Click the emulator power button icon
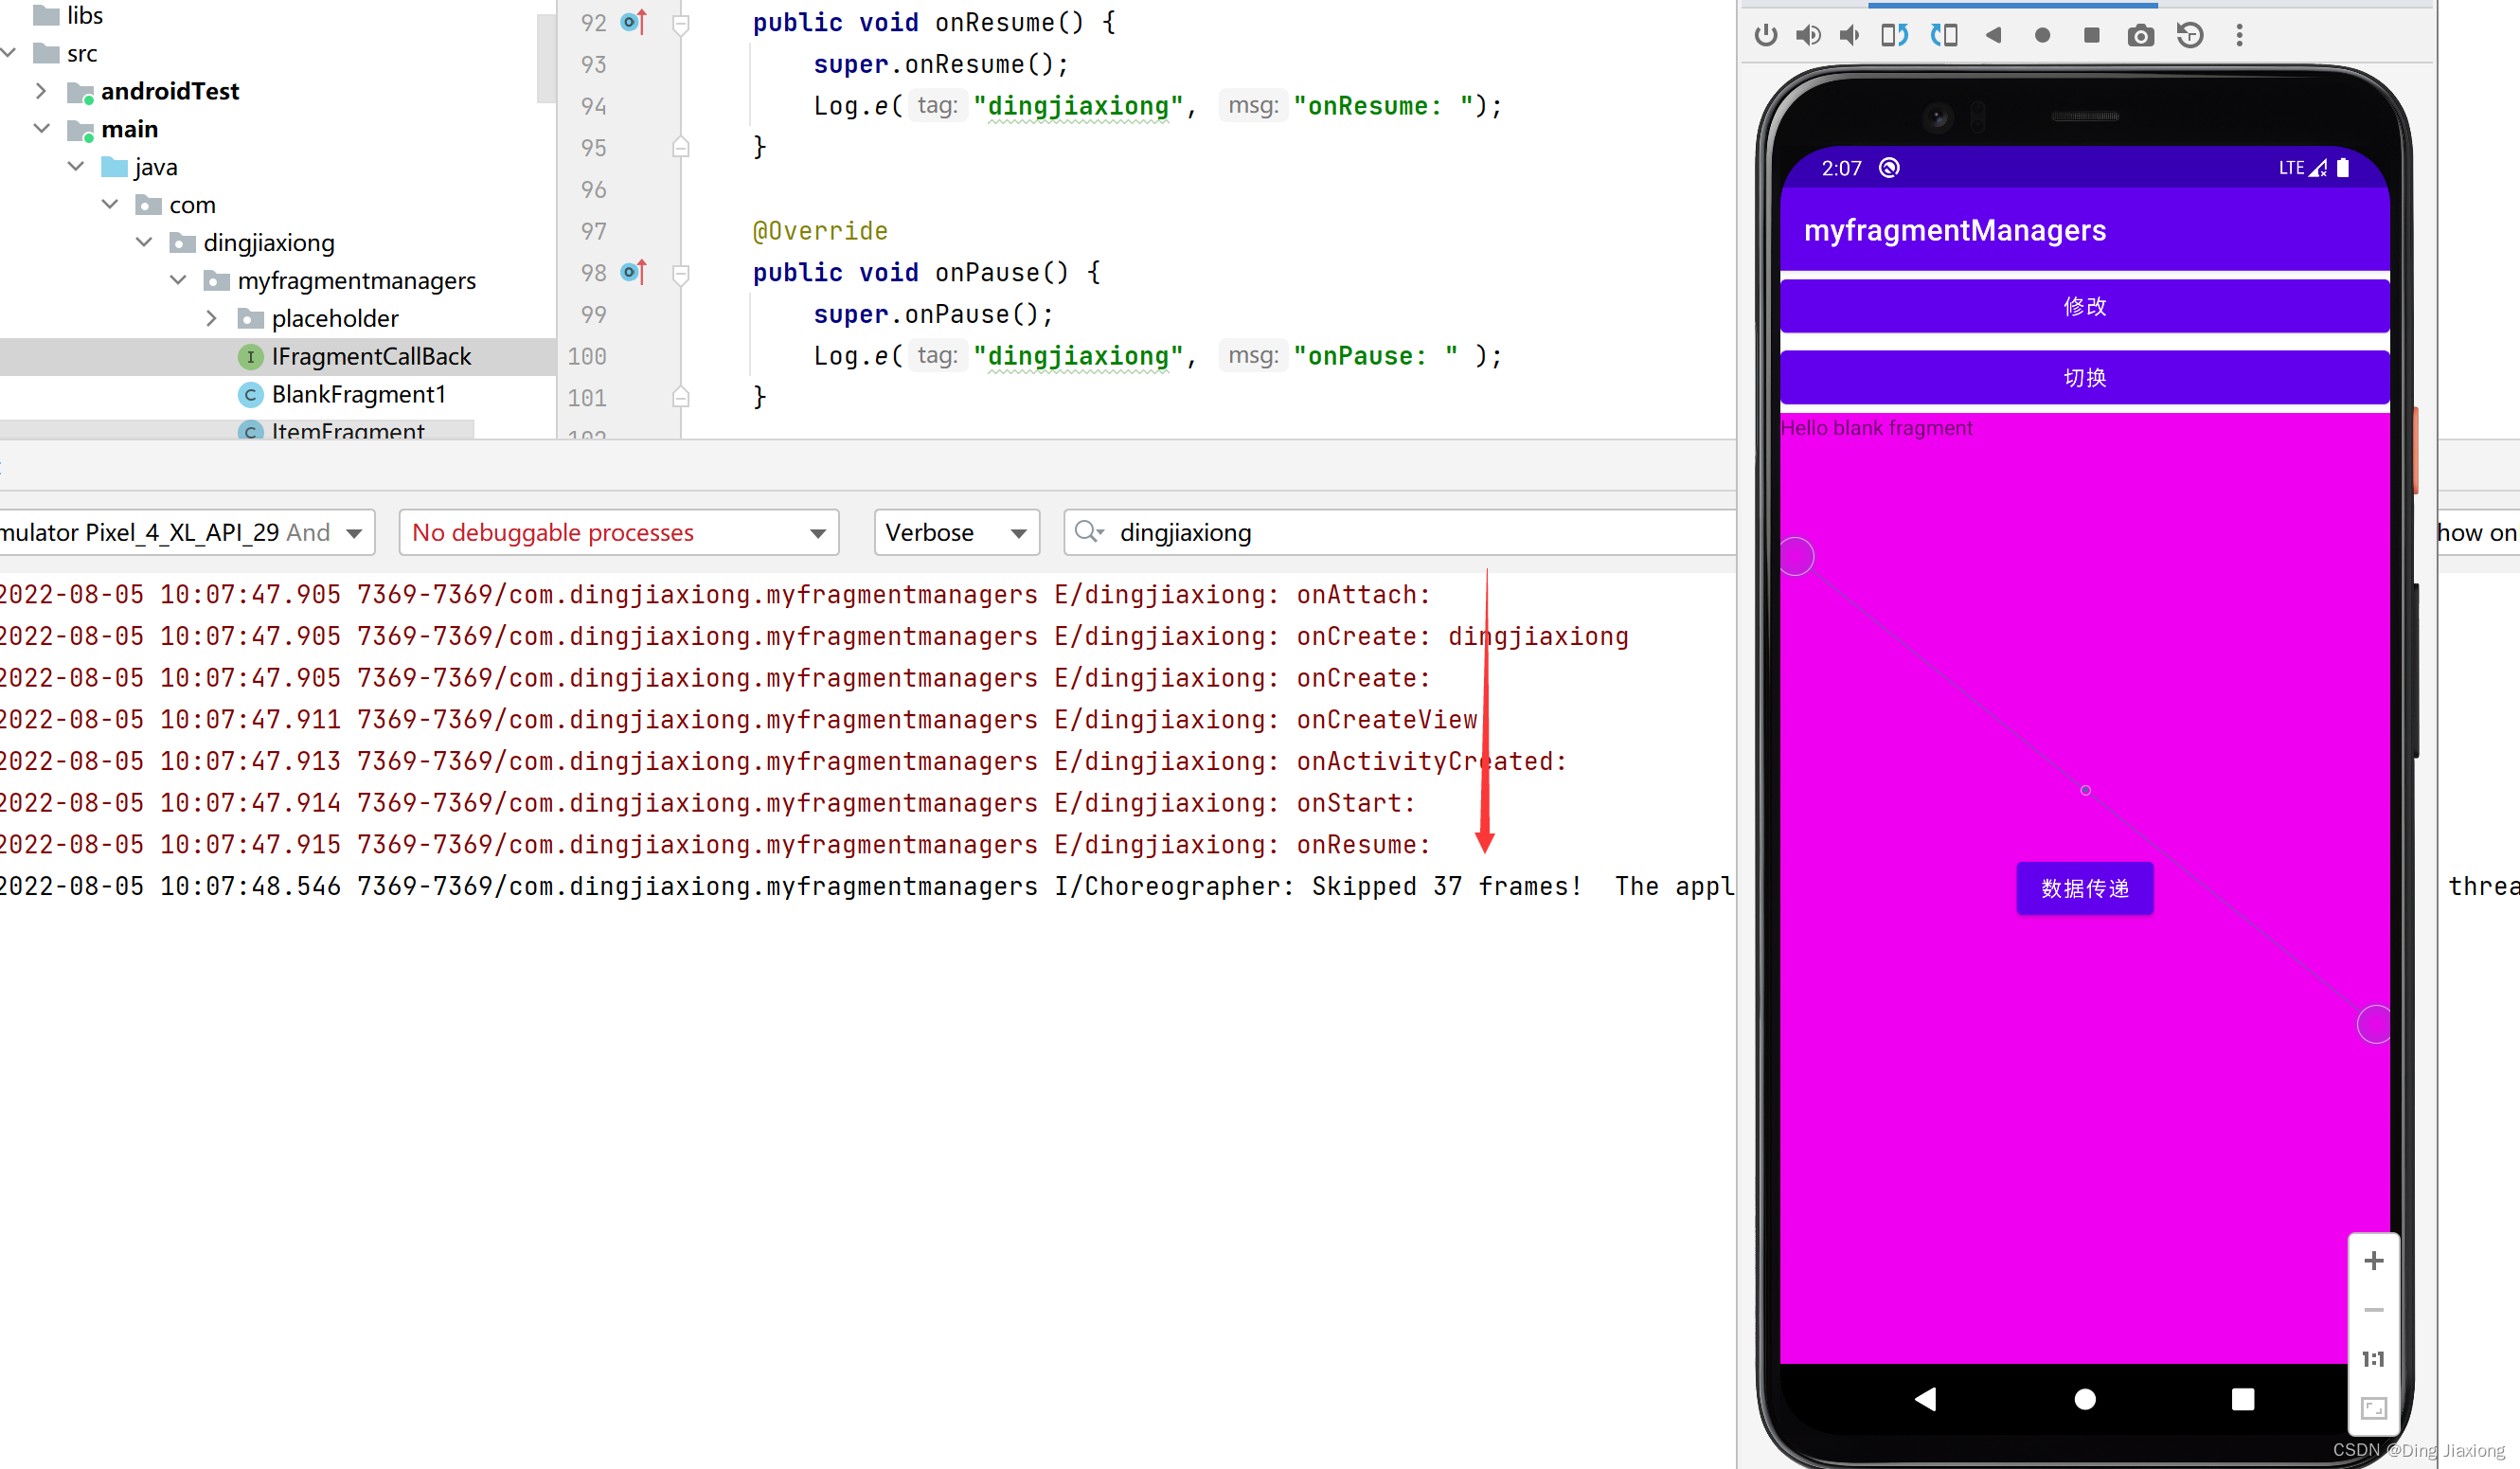Viewport: 2520px width, 1469px height. tap(1766, 35)
